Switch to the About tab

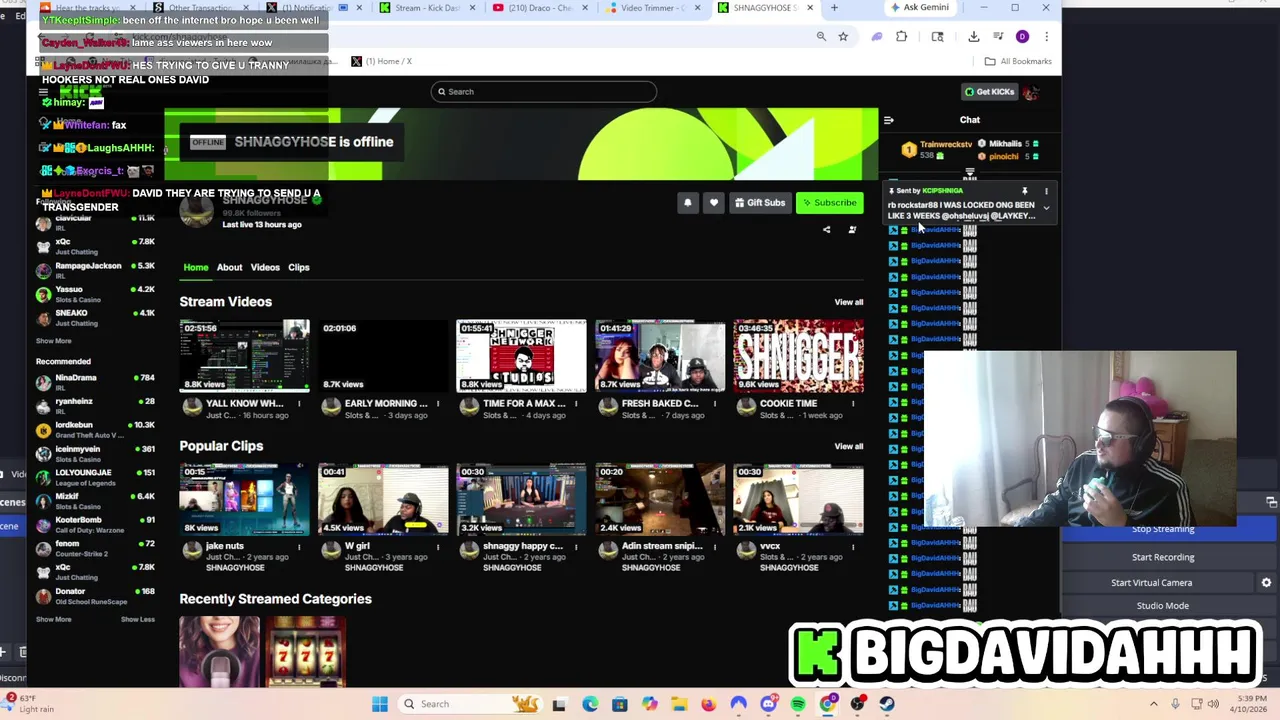coord(229,268)
